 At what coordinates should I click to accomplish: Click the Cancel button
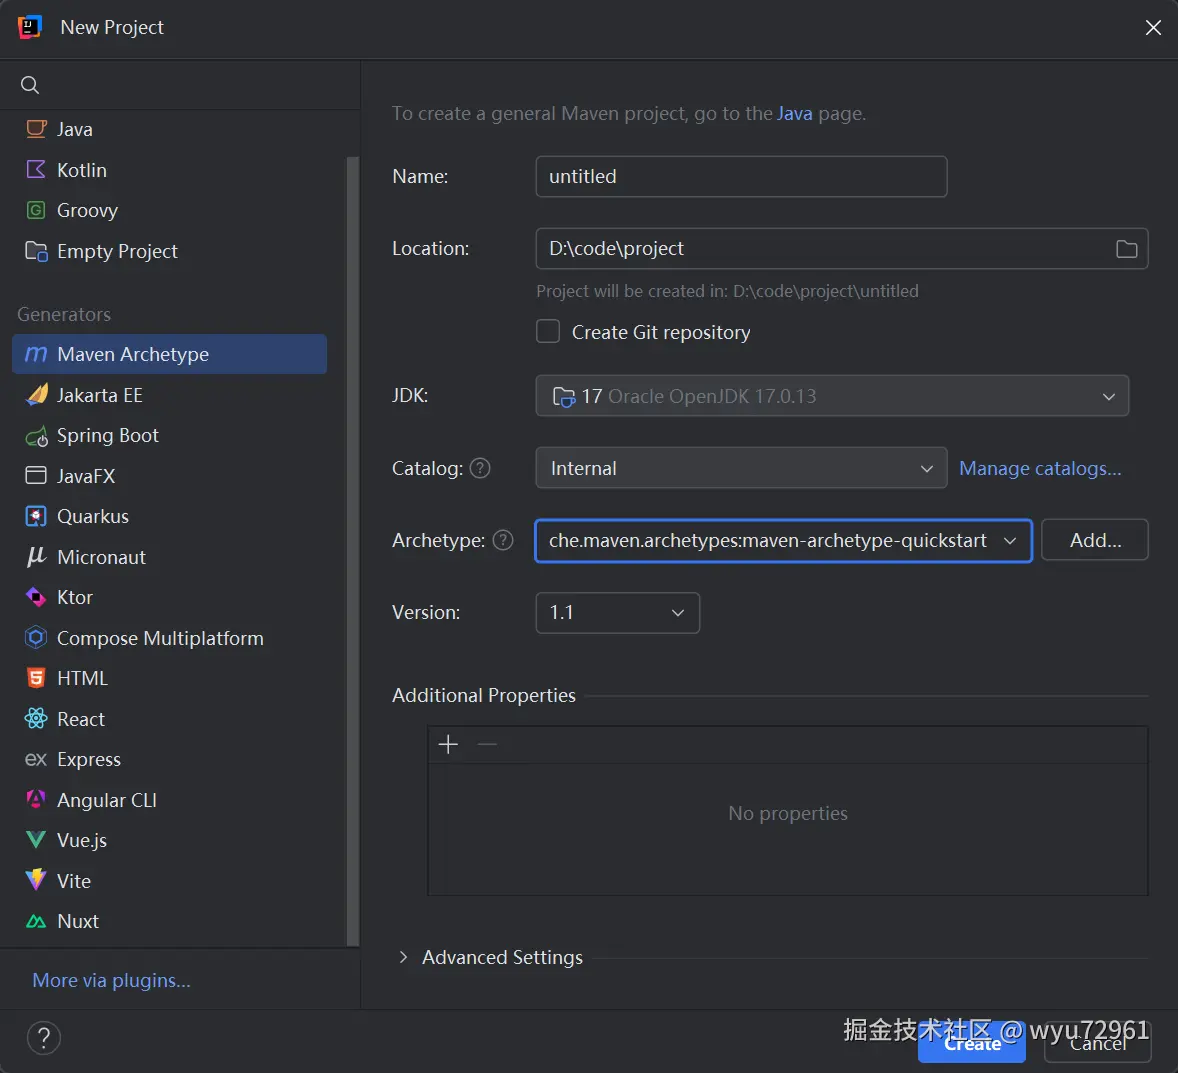click(x=1098, y=1044)
